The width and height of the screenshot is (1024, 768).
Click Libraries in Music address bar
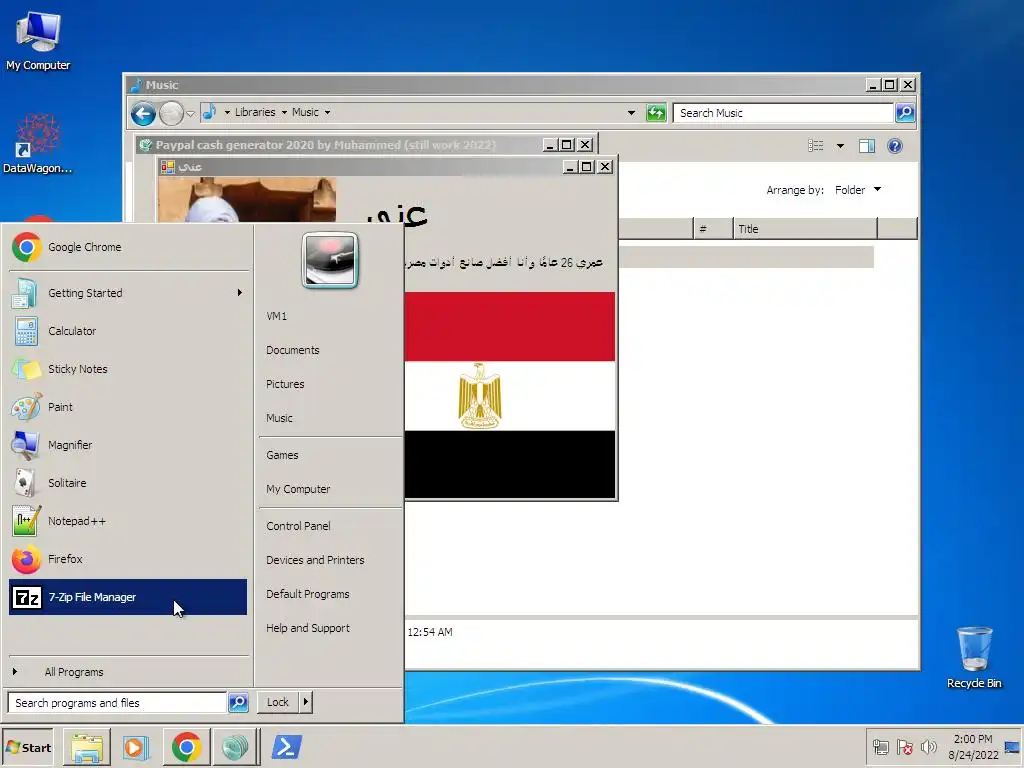pos(255,112)
